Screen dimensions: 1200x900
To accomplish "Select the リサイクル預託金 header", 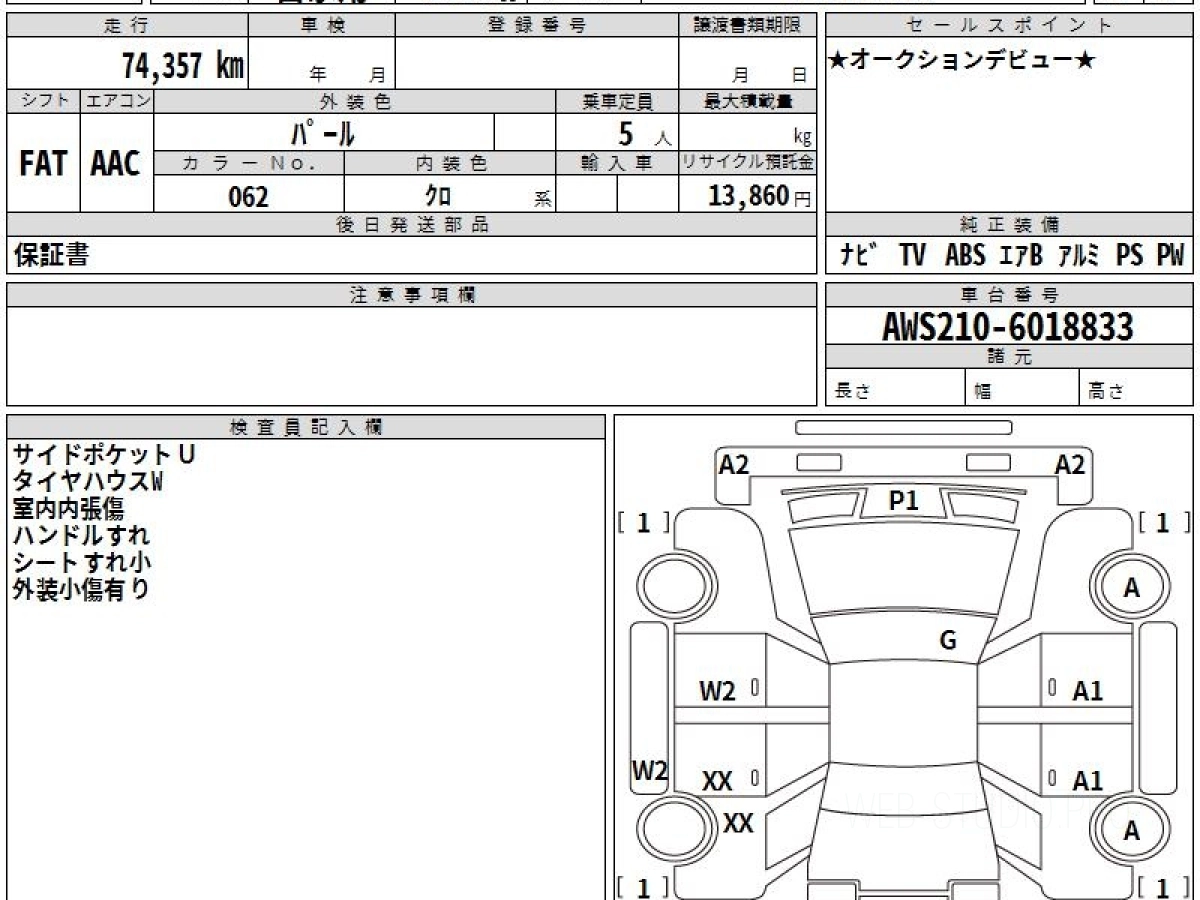I will (747, 164).
